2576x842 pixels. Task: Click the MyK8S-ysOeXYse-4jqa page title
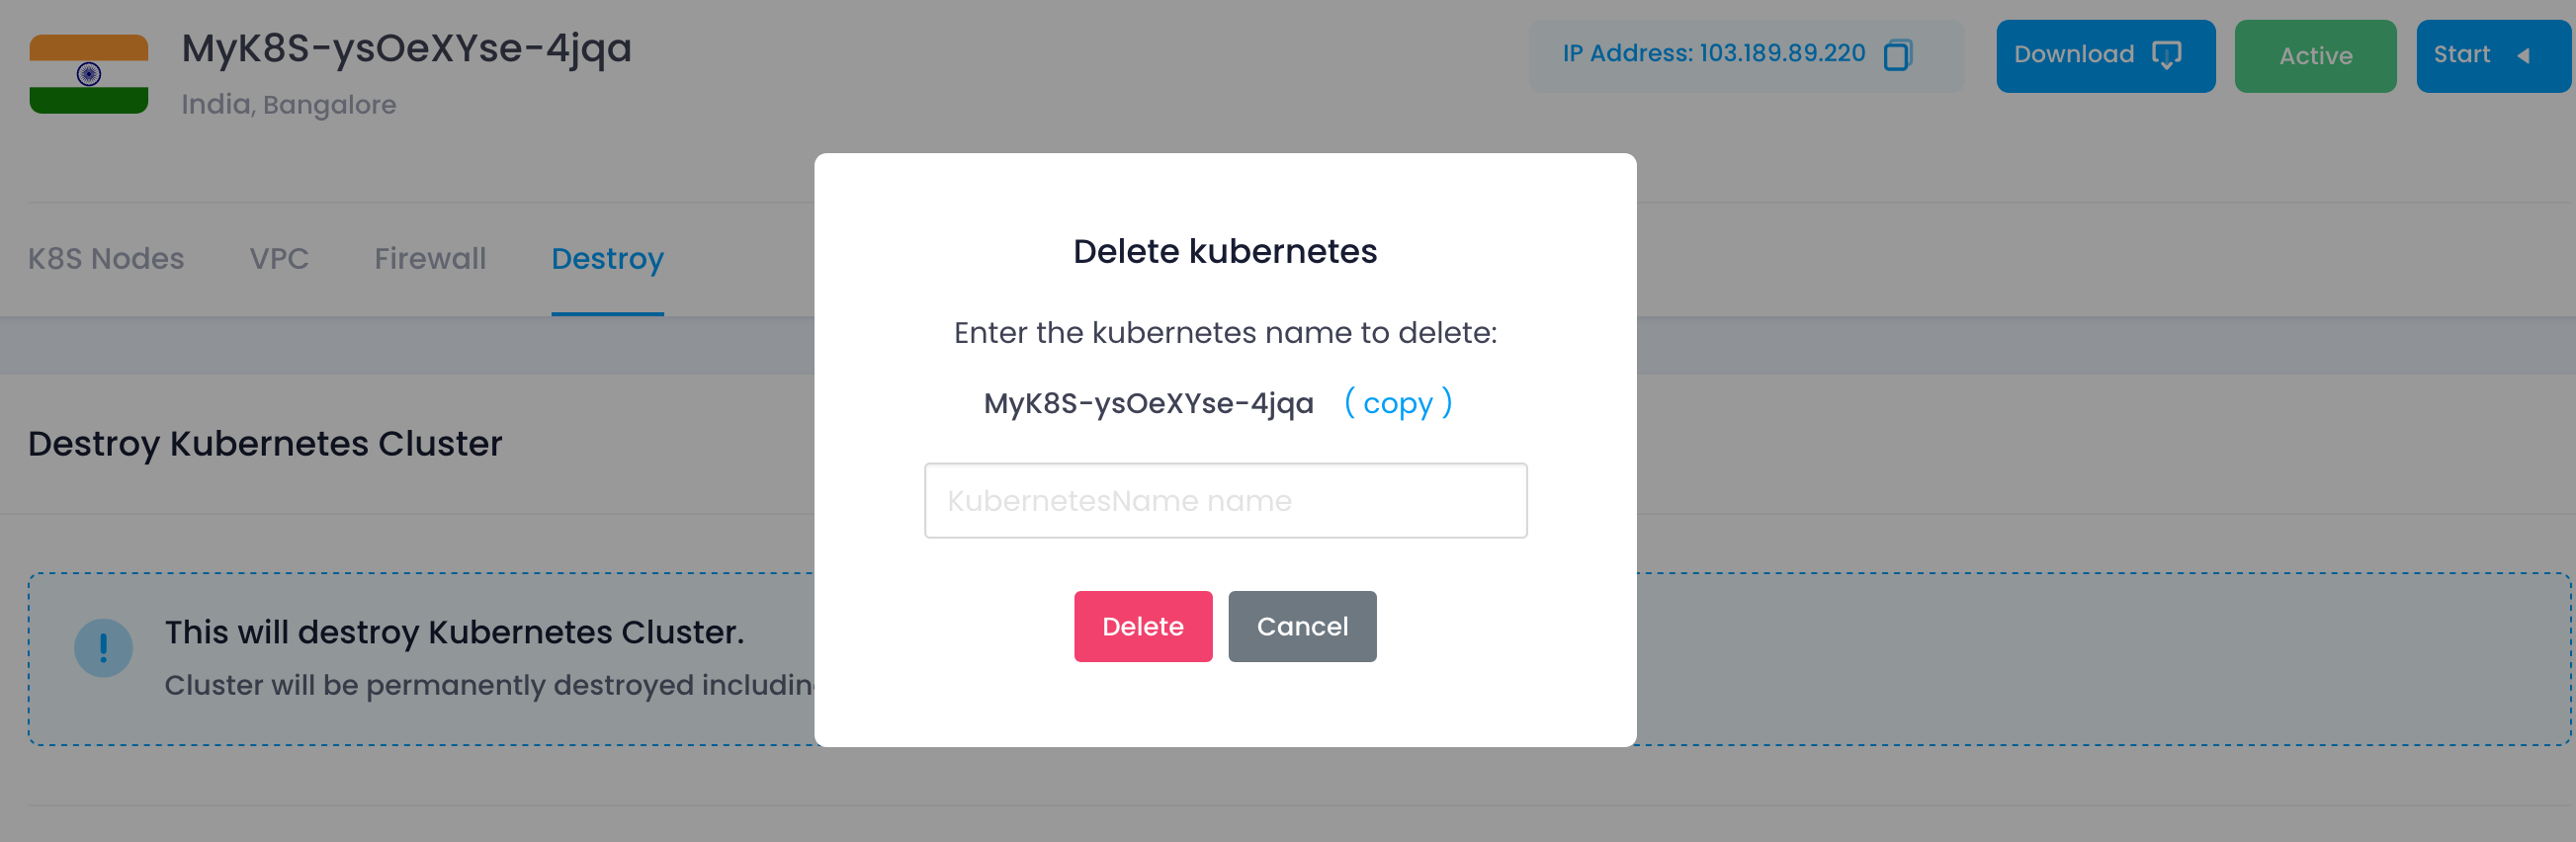click(x=406, y=49)
